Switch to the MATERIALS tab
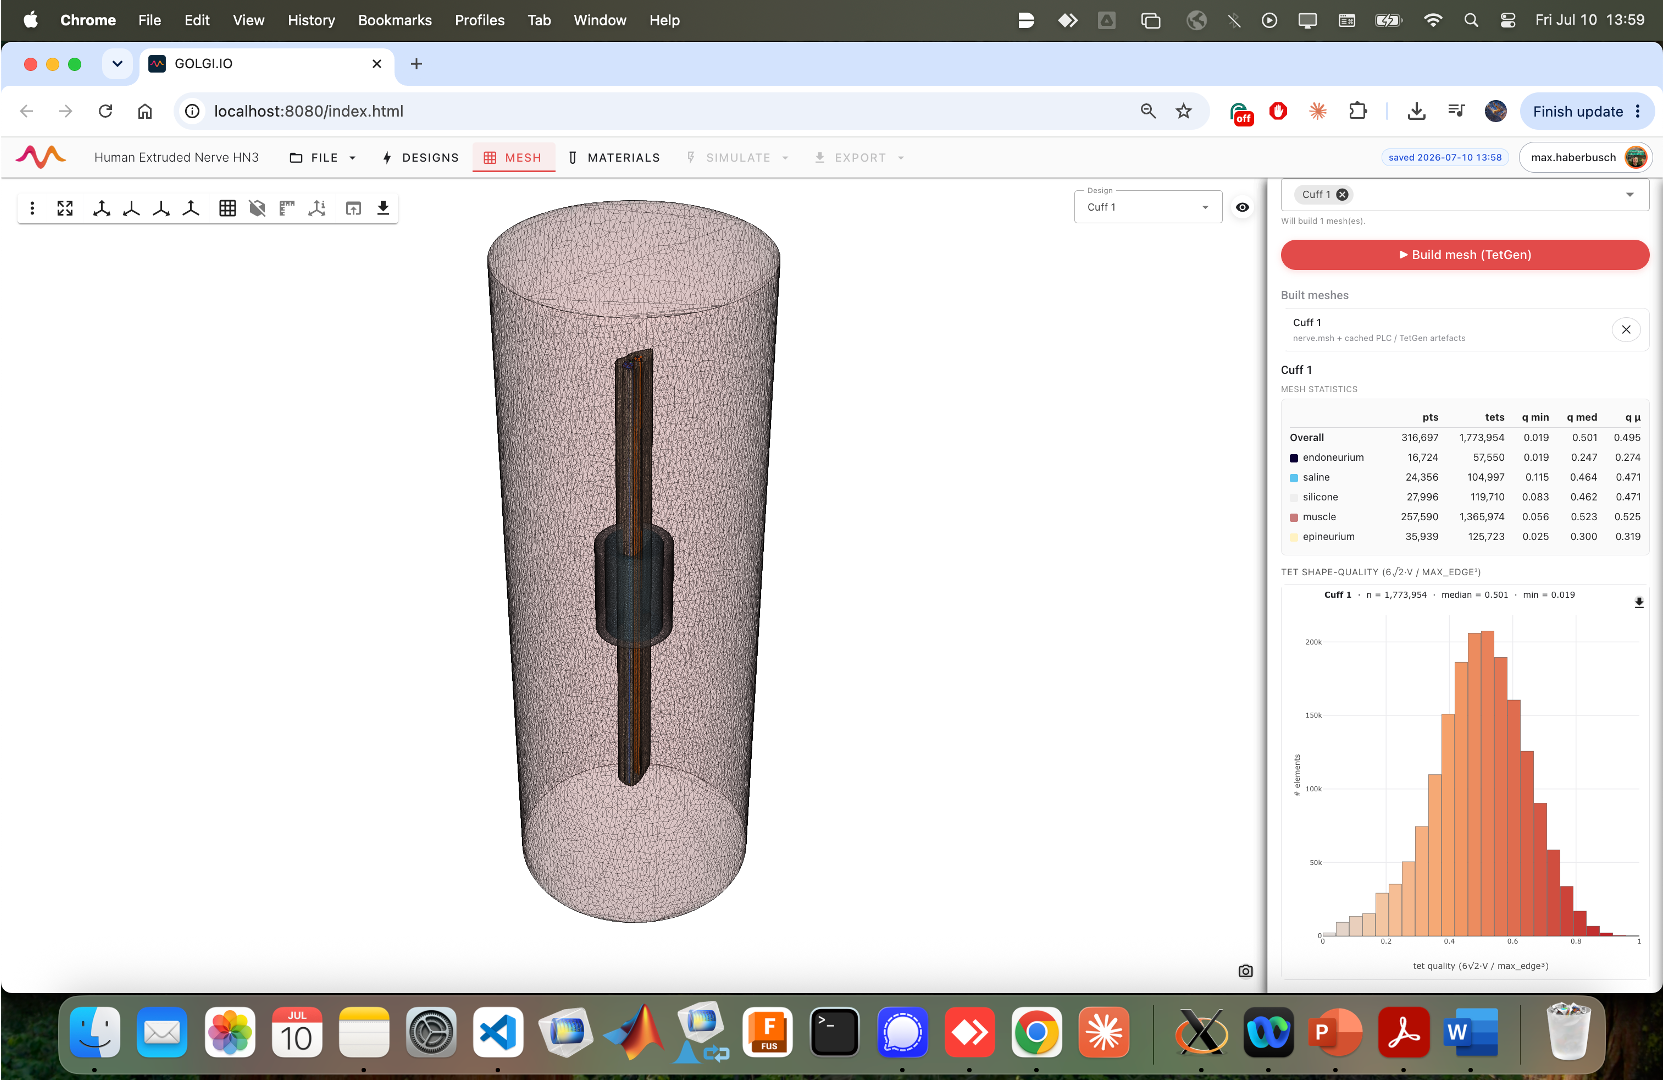The width and height of the screenshot is (1664, 1080). coord(614,158)
